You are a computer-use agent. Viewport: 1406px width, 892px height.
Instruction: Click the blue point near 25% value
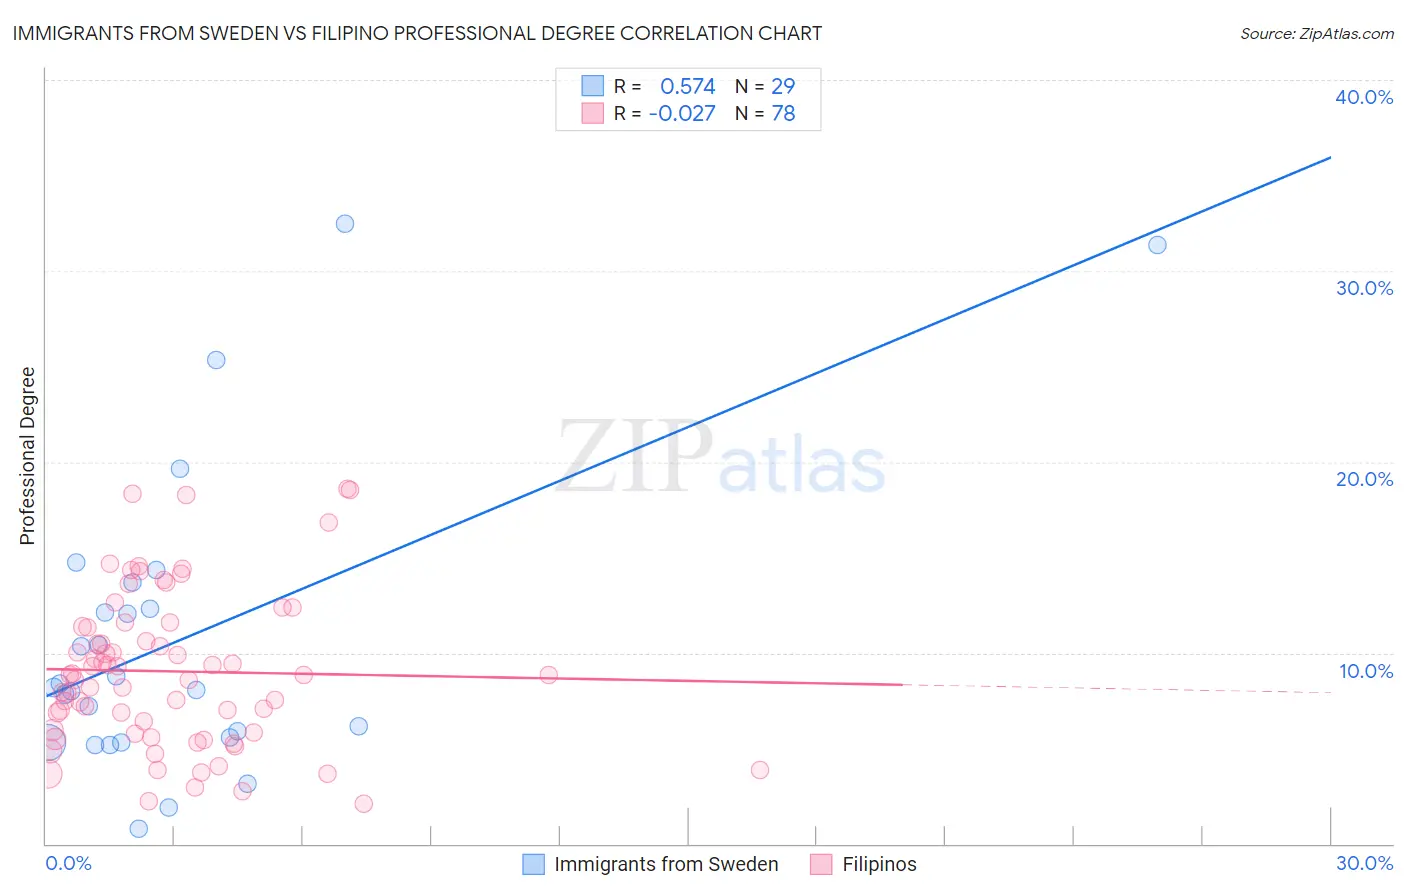216,360
